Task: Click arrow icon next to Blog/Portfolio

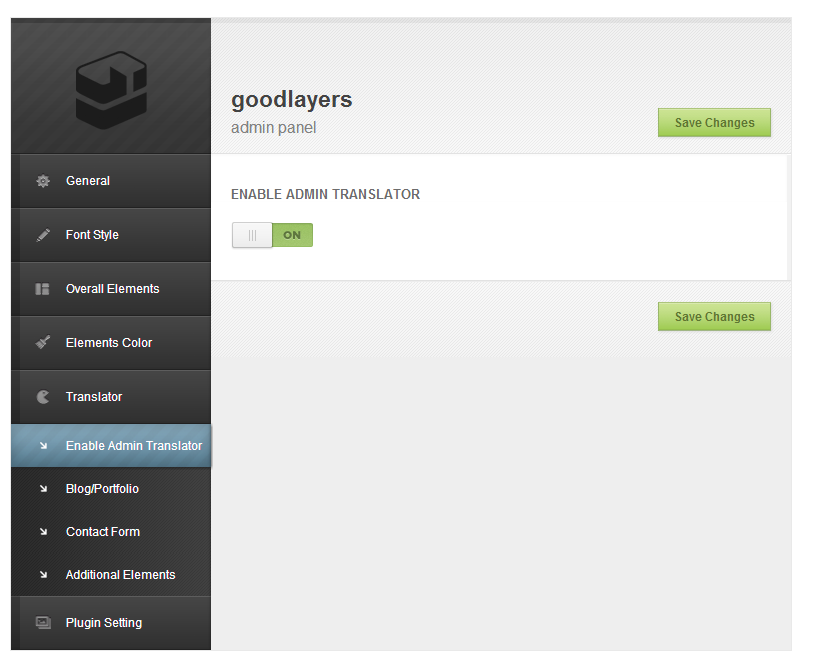Action: [44, 489]
